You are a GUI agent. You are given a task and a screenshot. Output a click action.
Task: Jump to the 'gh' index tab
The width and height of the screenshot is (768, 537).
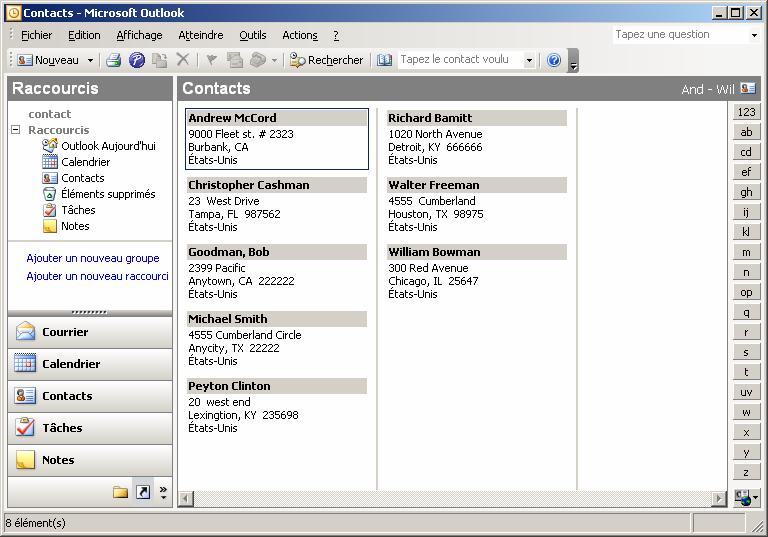(746, 192)
